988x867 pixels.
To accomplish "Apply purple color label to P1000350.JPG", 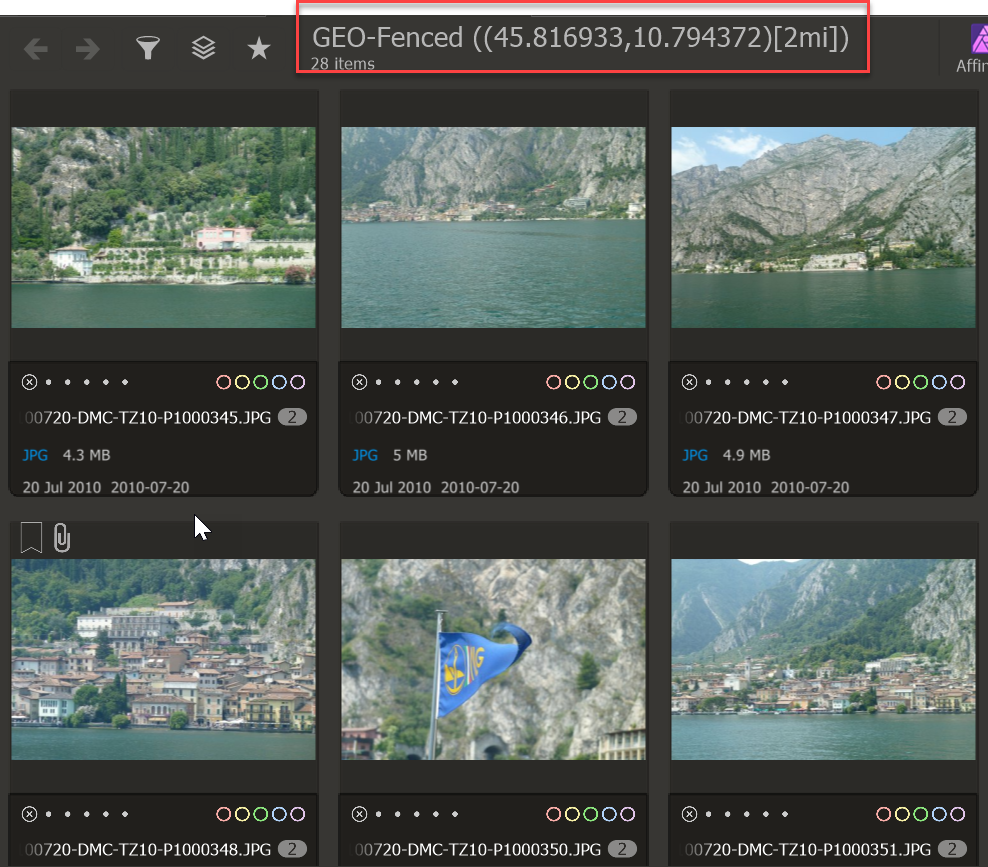I will coord(628,814).
